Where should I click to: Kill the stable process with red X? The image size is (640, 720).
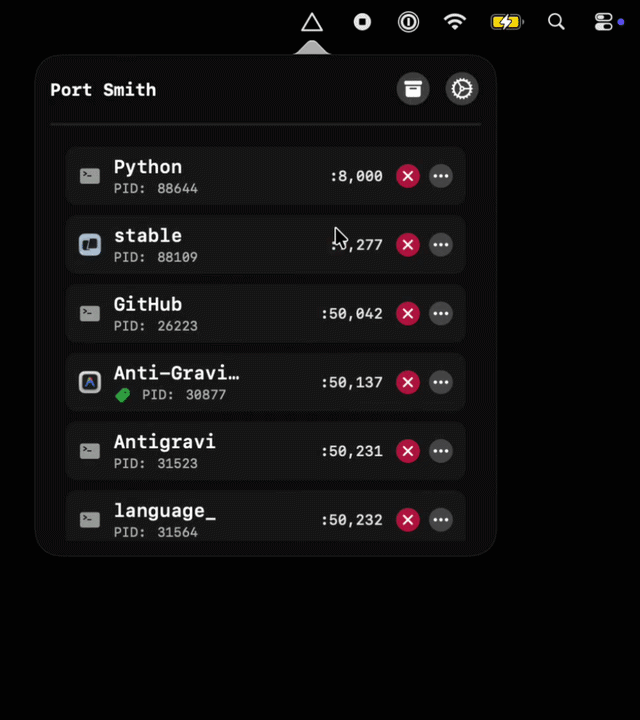(x=407, y=245)
